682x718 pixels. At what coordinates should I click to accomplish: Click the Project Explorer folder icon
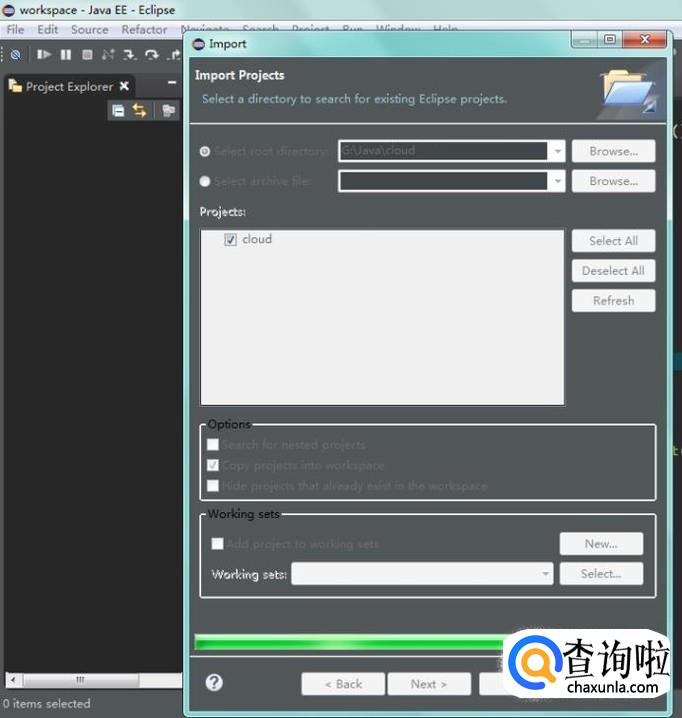point(15,86)
